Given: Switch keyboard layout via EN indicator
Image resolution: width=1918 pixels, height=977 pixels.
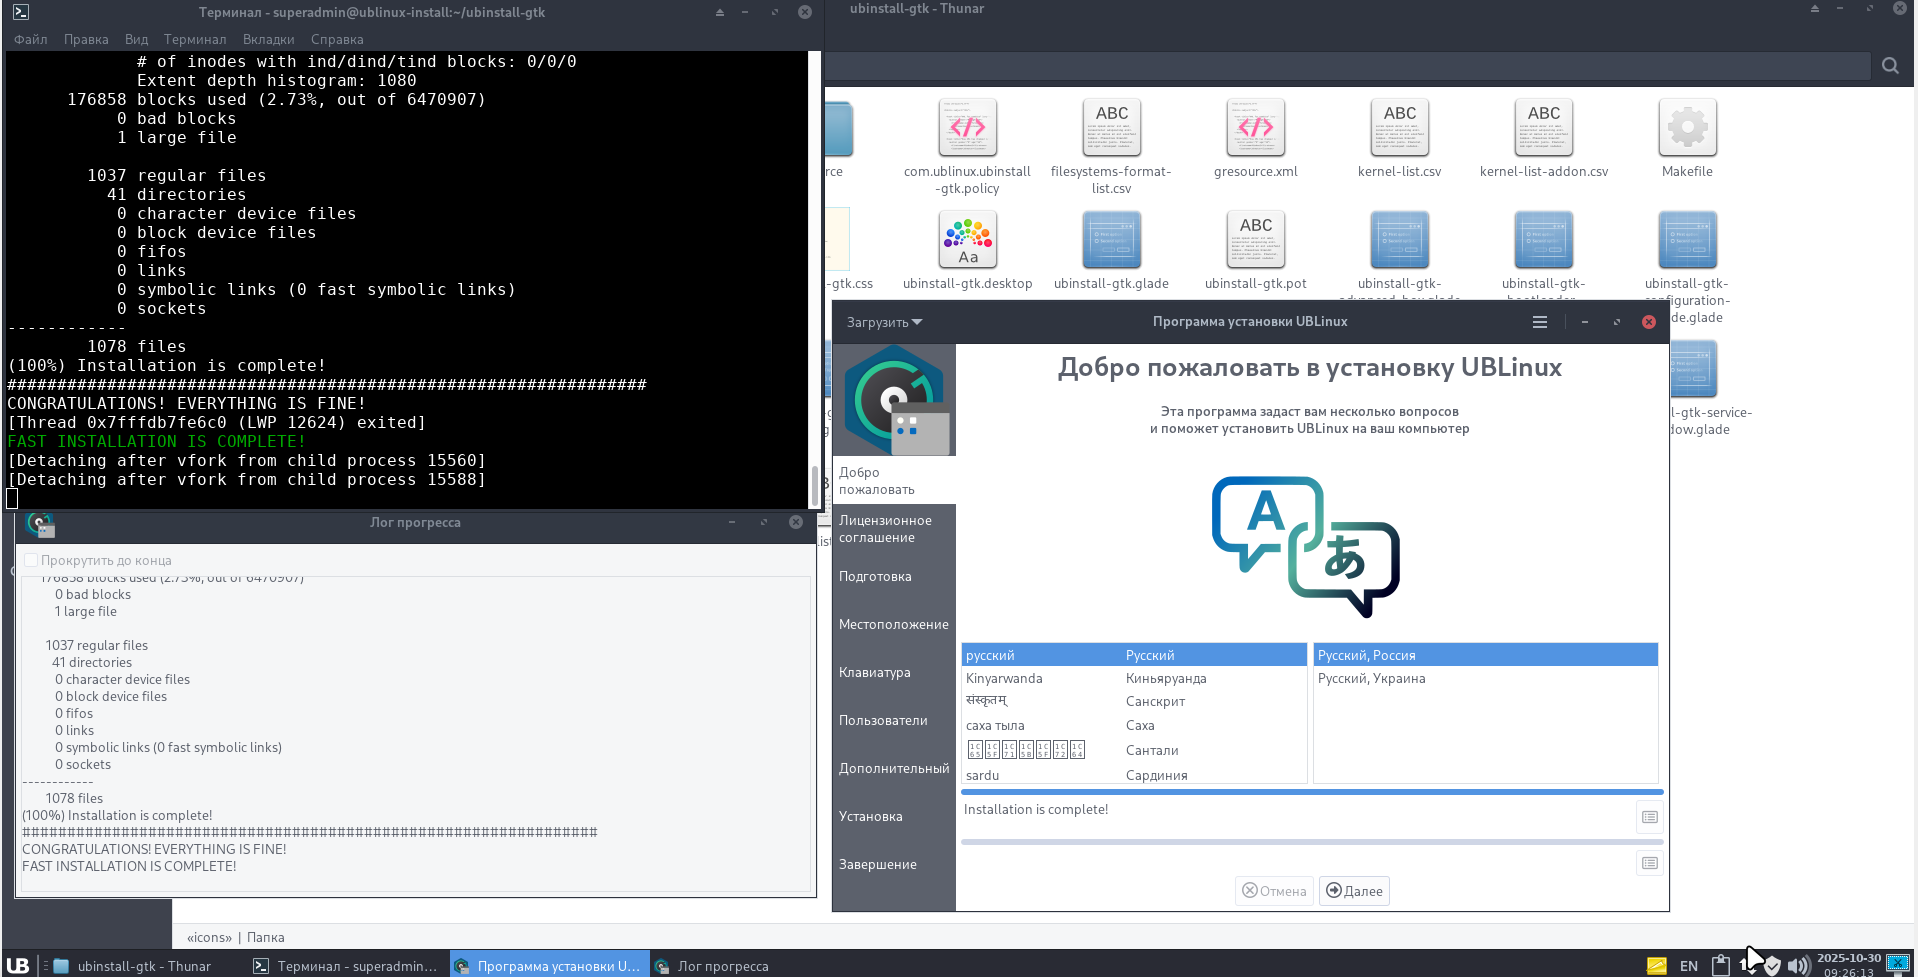Looking at the screenshot, I should pyautogui.click(x=1689, y=966).
